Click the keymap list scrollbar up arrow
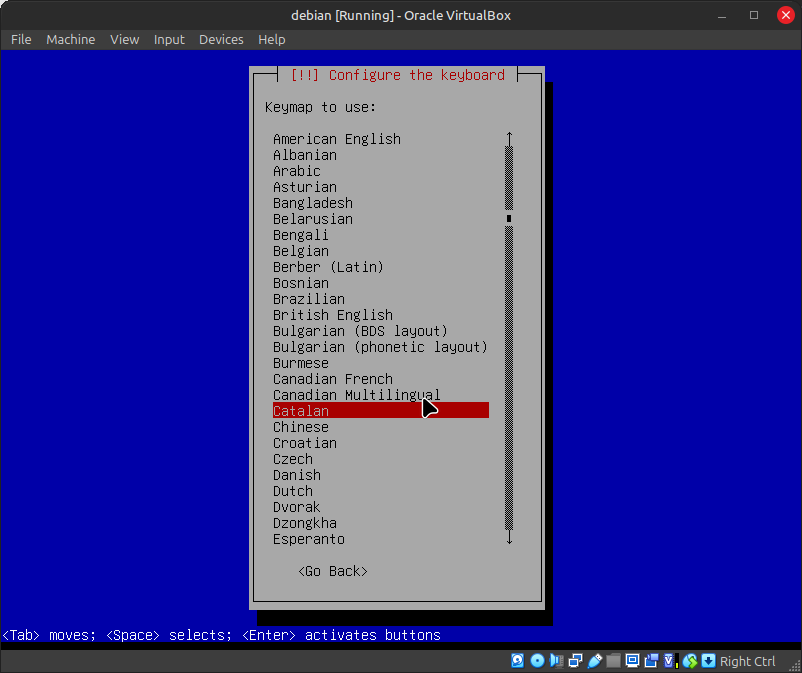The image size is (802, 673). tap(509, 138)
